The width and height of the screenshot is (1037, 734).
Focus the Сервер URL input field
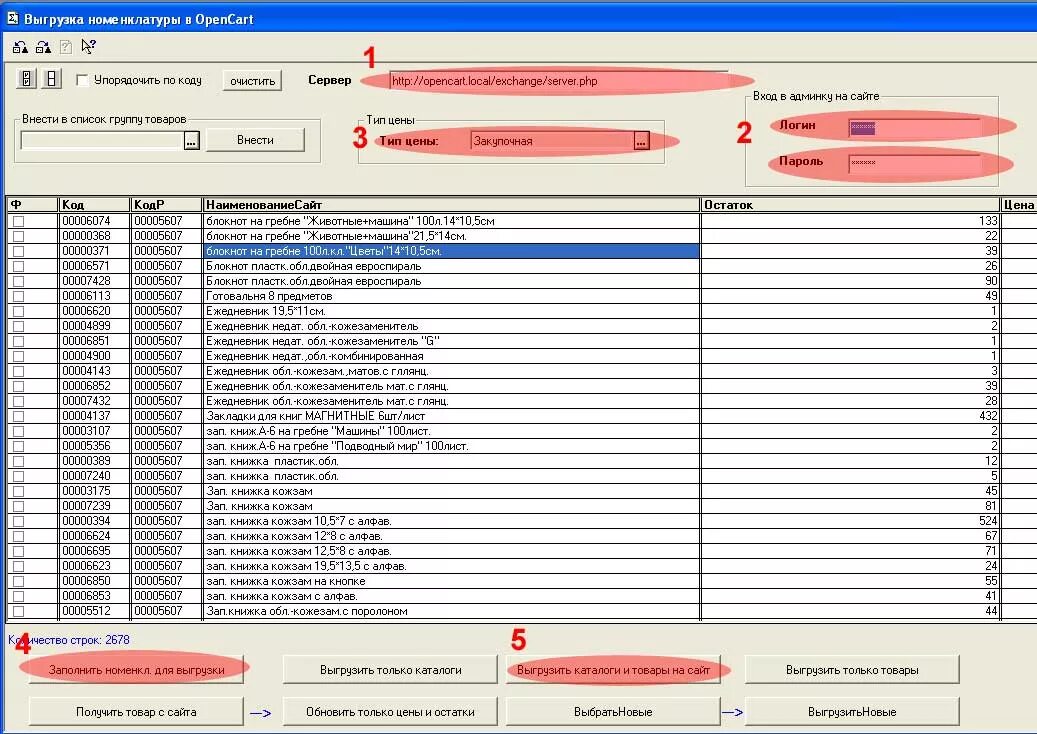[x=559, y=81]
